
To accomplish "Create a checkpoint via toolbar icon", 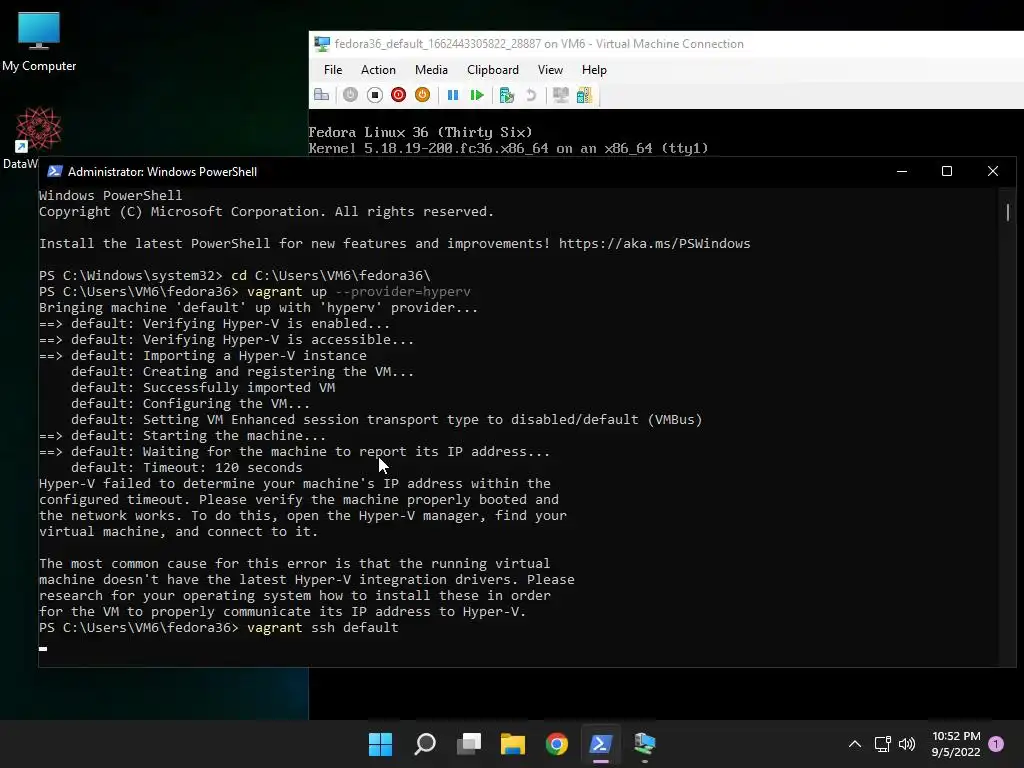I will point(507,95).
